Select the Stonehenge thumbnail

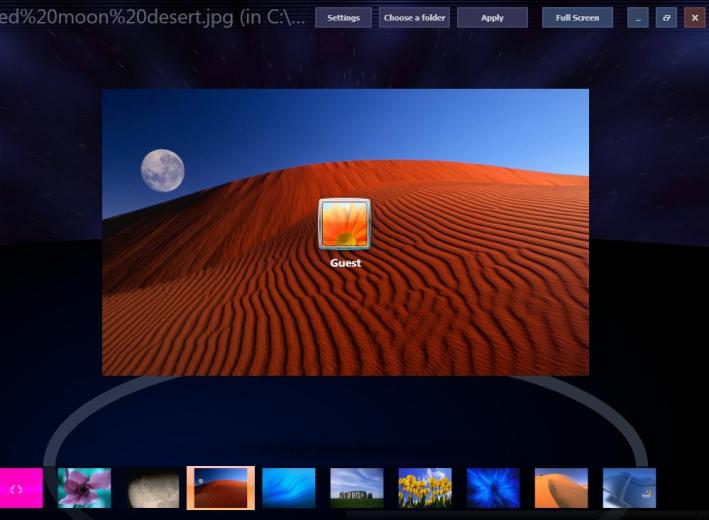pos(357,488)
